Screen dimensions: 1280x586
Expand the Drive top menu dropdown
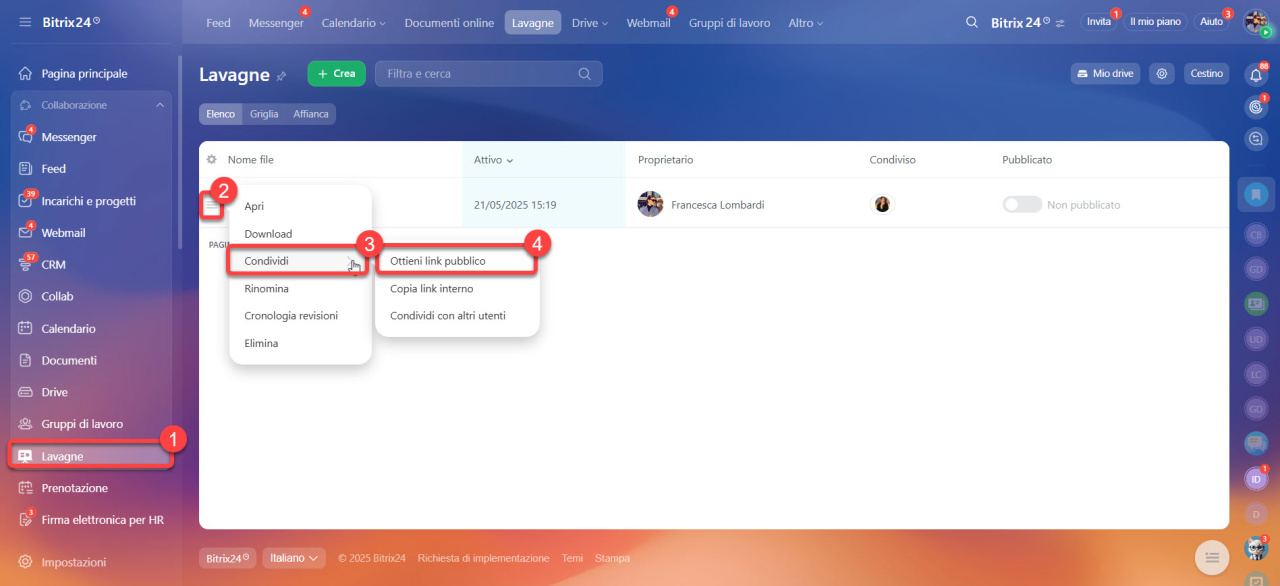tap(590, 23)
